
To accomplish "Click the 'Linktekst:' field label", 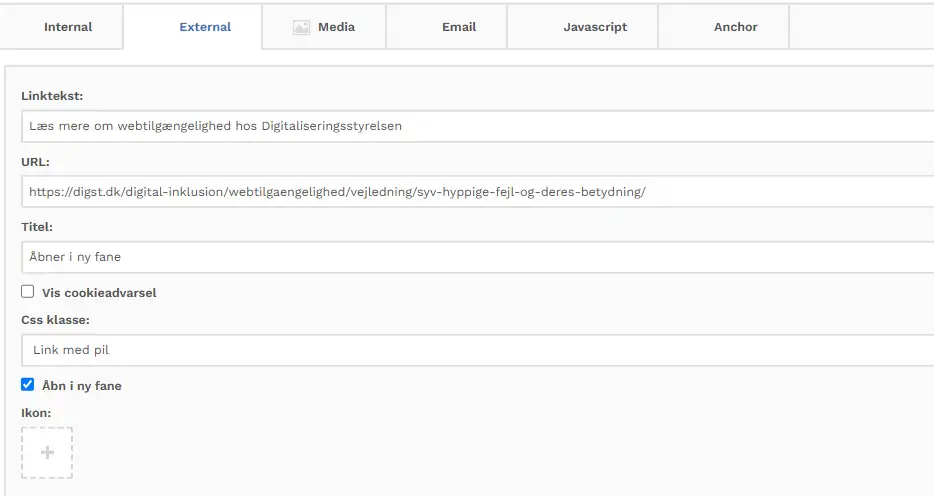I will (x=52, y=96).
